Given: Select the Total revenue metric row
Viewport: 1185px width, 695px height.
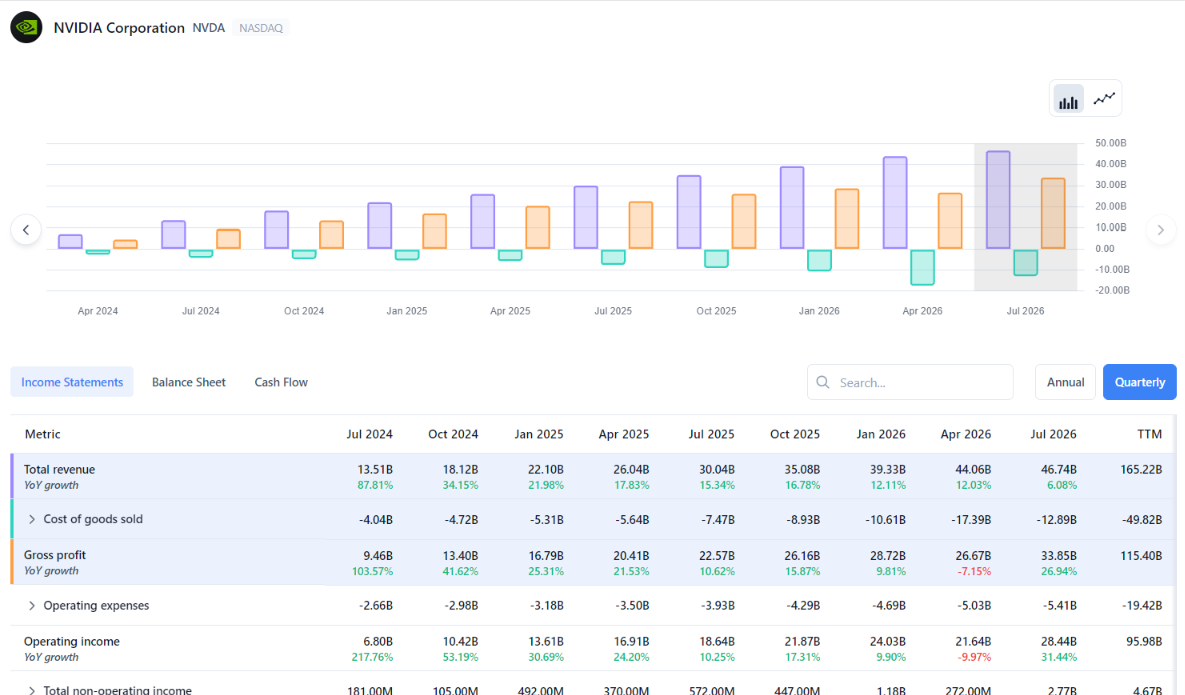Looking at the screenshot, I should 593,476.
